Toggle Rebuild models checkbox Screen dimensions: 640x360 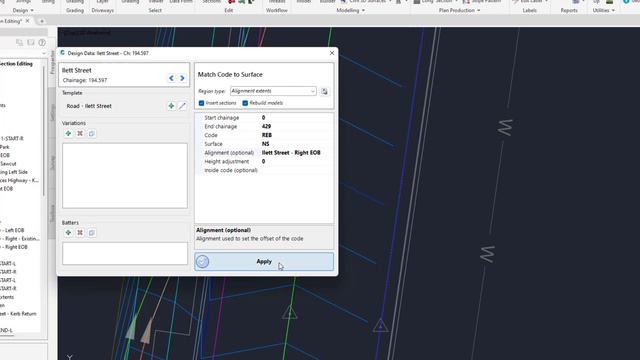coord(245,103)
